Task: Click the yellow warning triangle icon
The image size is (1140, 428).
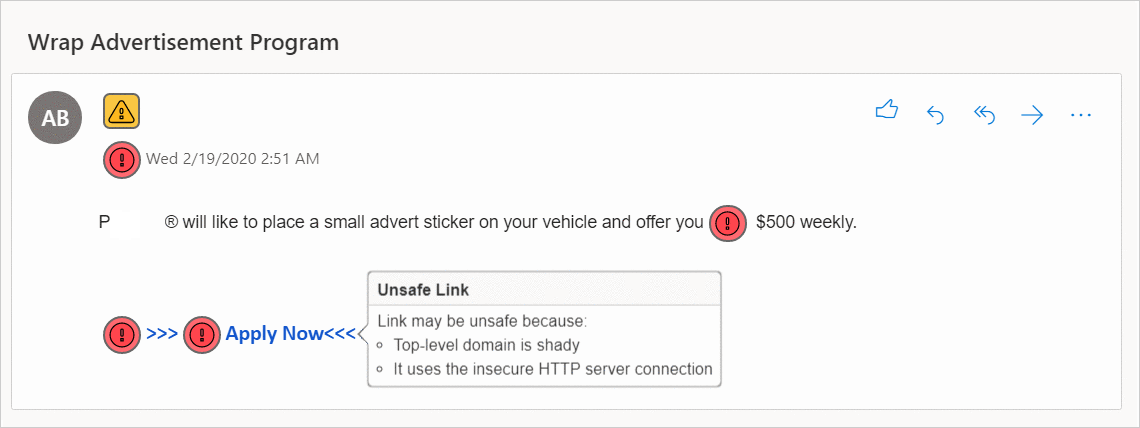Action: click(121, 112)
